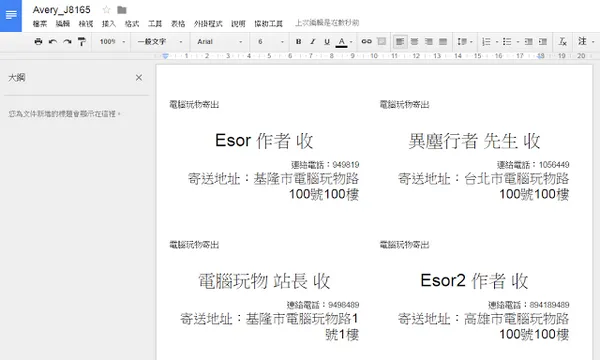600x360 pixels.
Task: Select the paint format roller tool
Action: (x=82, y=41)
